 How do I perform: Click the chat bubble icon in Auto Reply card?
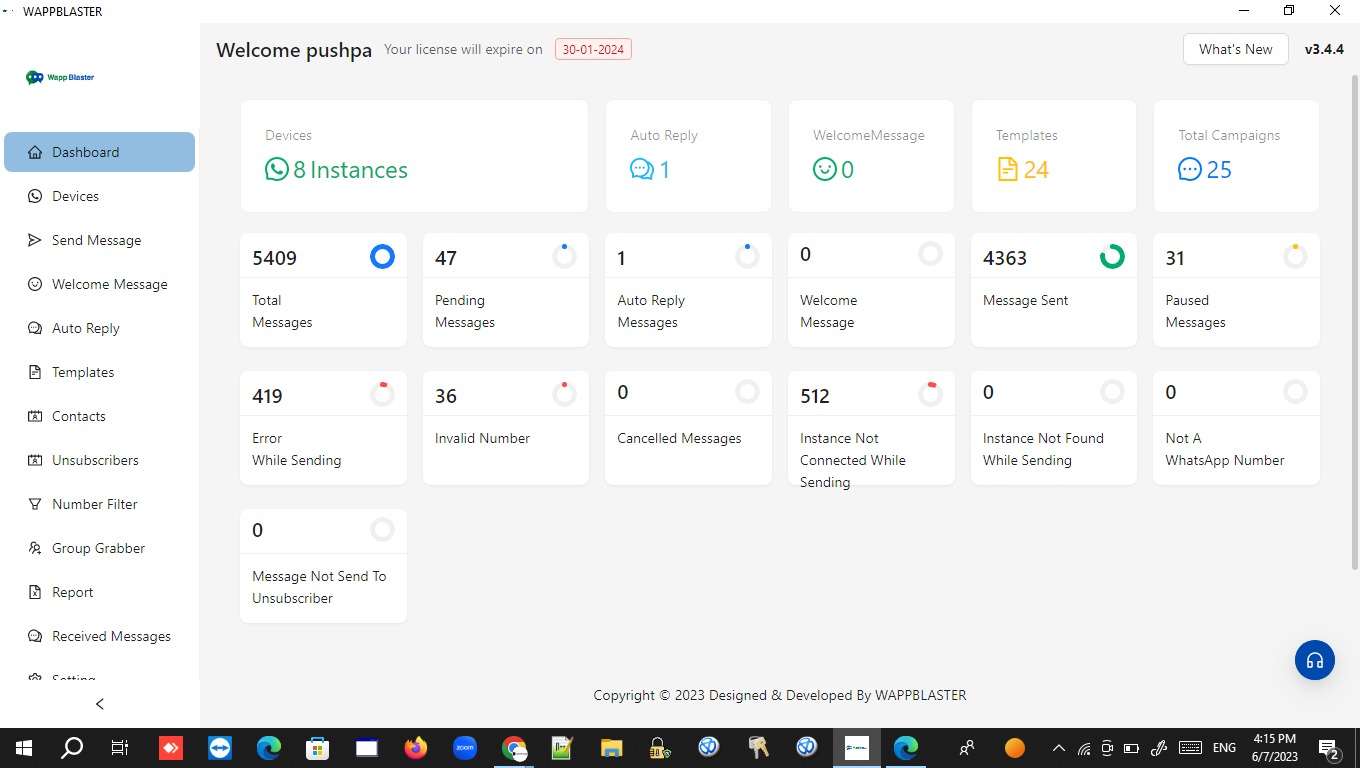click(x=642, y=169)
